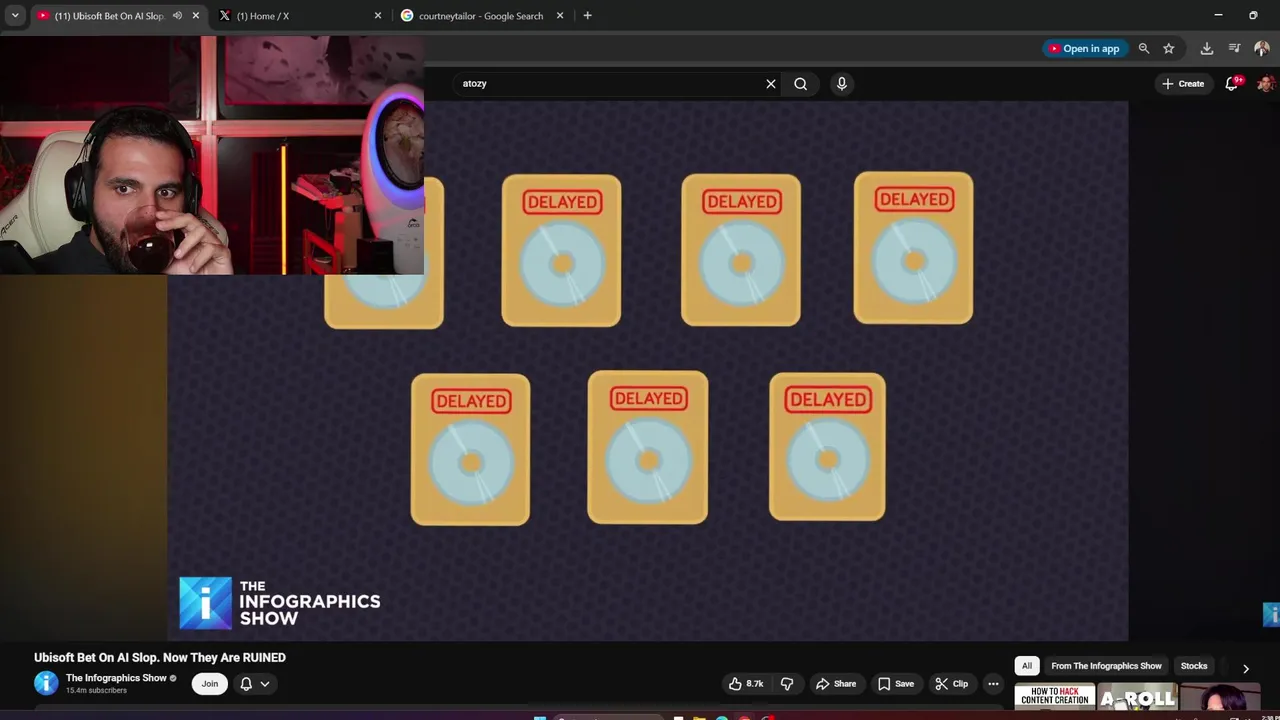Viewport: 1280px width, 720px height.
Task: Switch to courtneytailor Google Search tab
Action: pos(481,16)
